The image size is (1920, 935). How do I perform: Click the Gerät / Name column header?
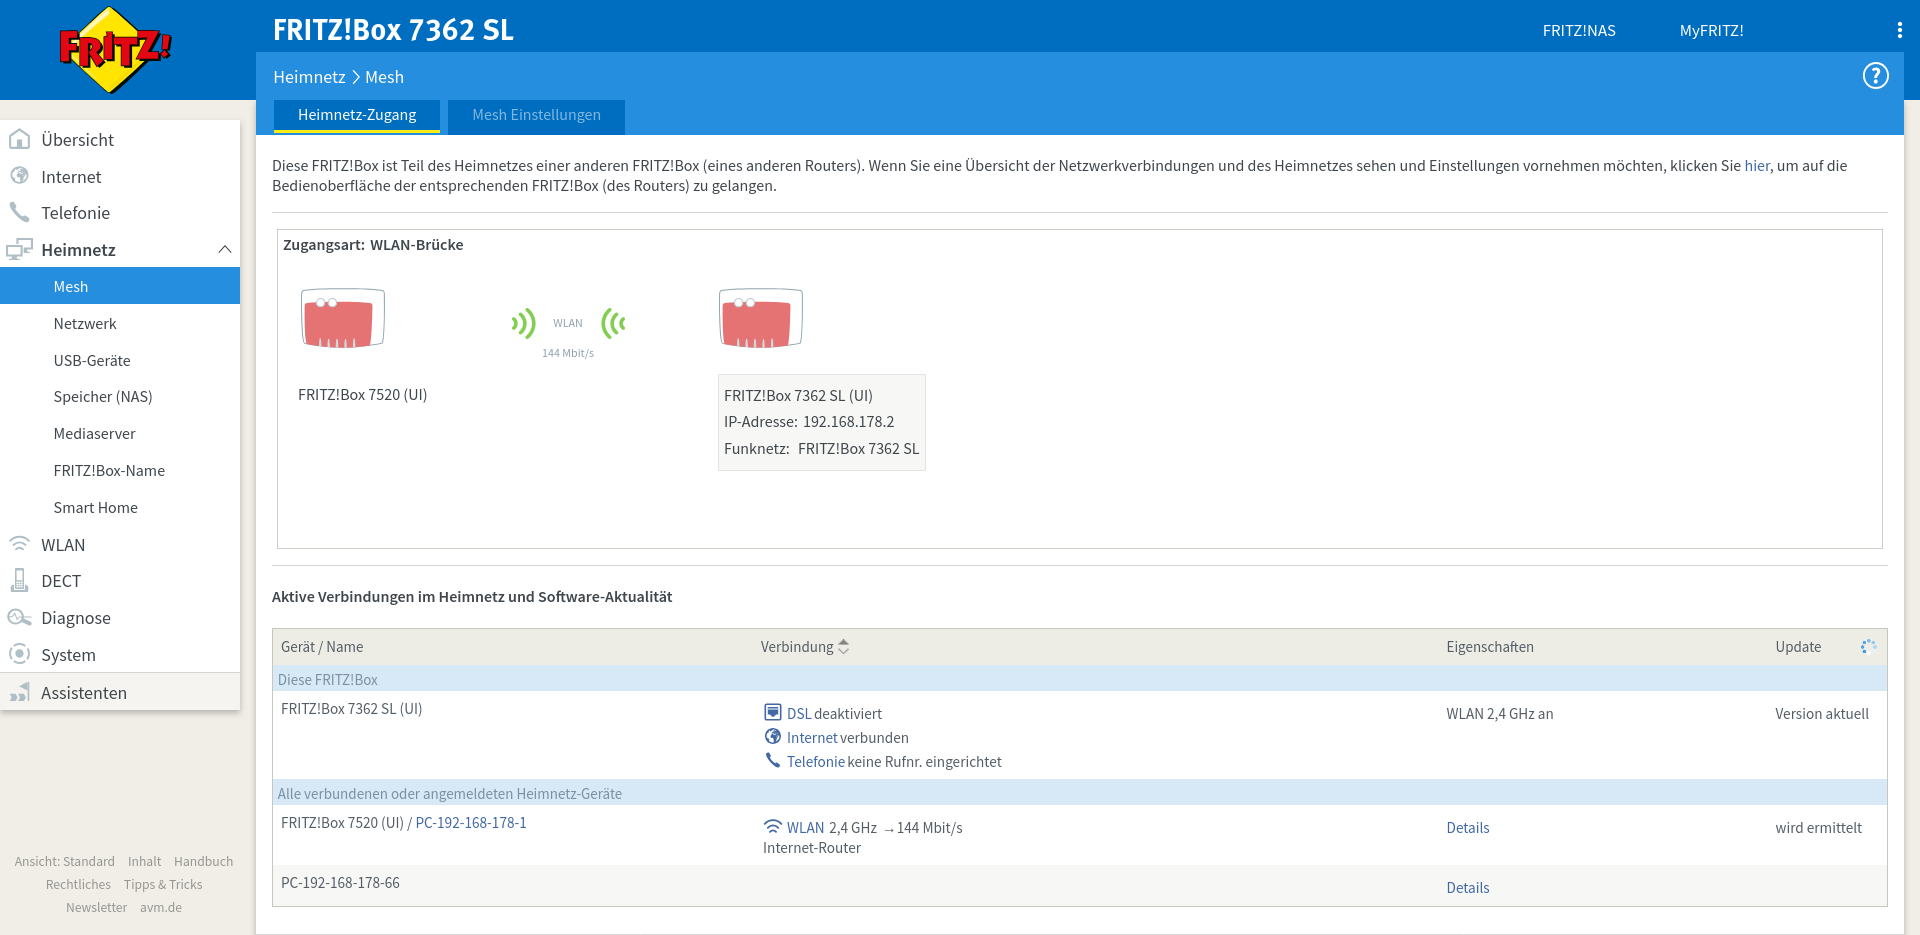pos(322,647)
